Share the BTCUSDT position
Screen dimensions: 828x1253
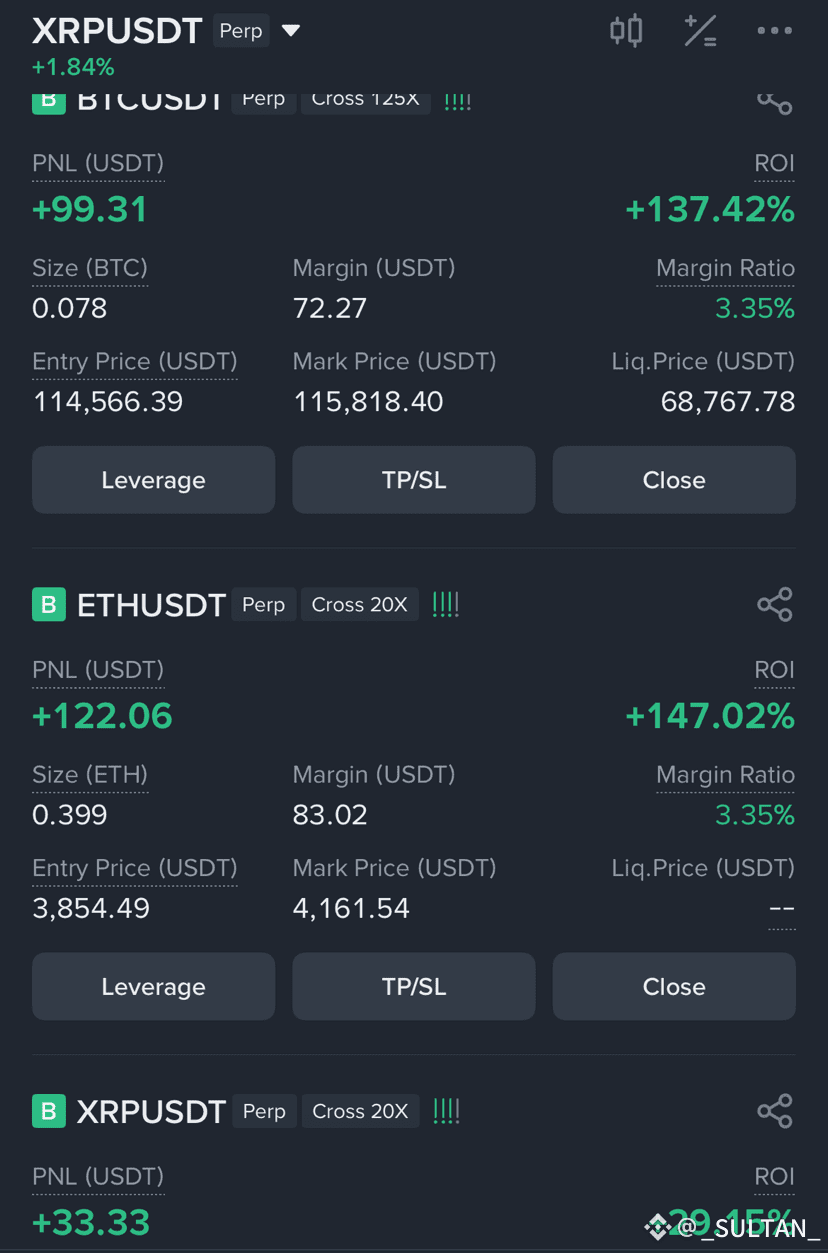tap(774, 101)
